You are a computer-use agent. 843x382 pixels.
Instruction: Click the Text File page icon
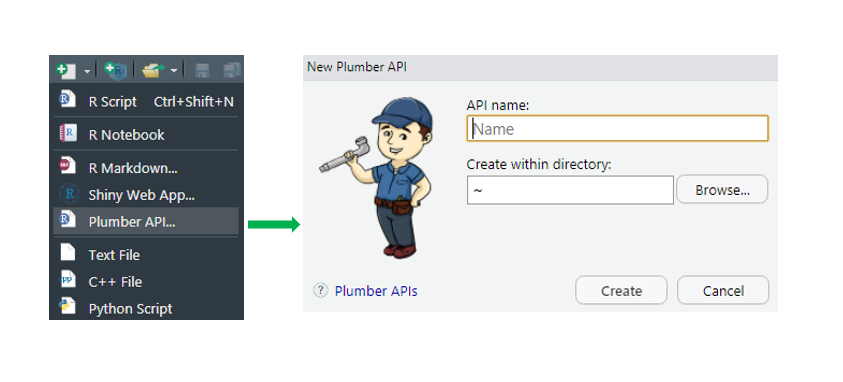coord(68,253)
